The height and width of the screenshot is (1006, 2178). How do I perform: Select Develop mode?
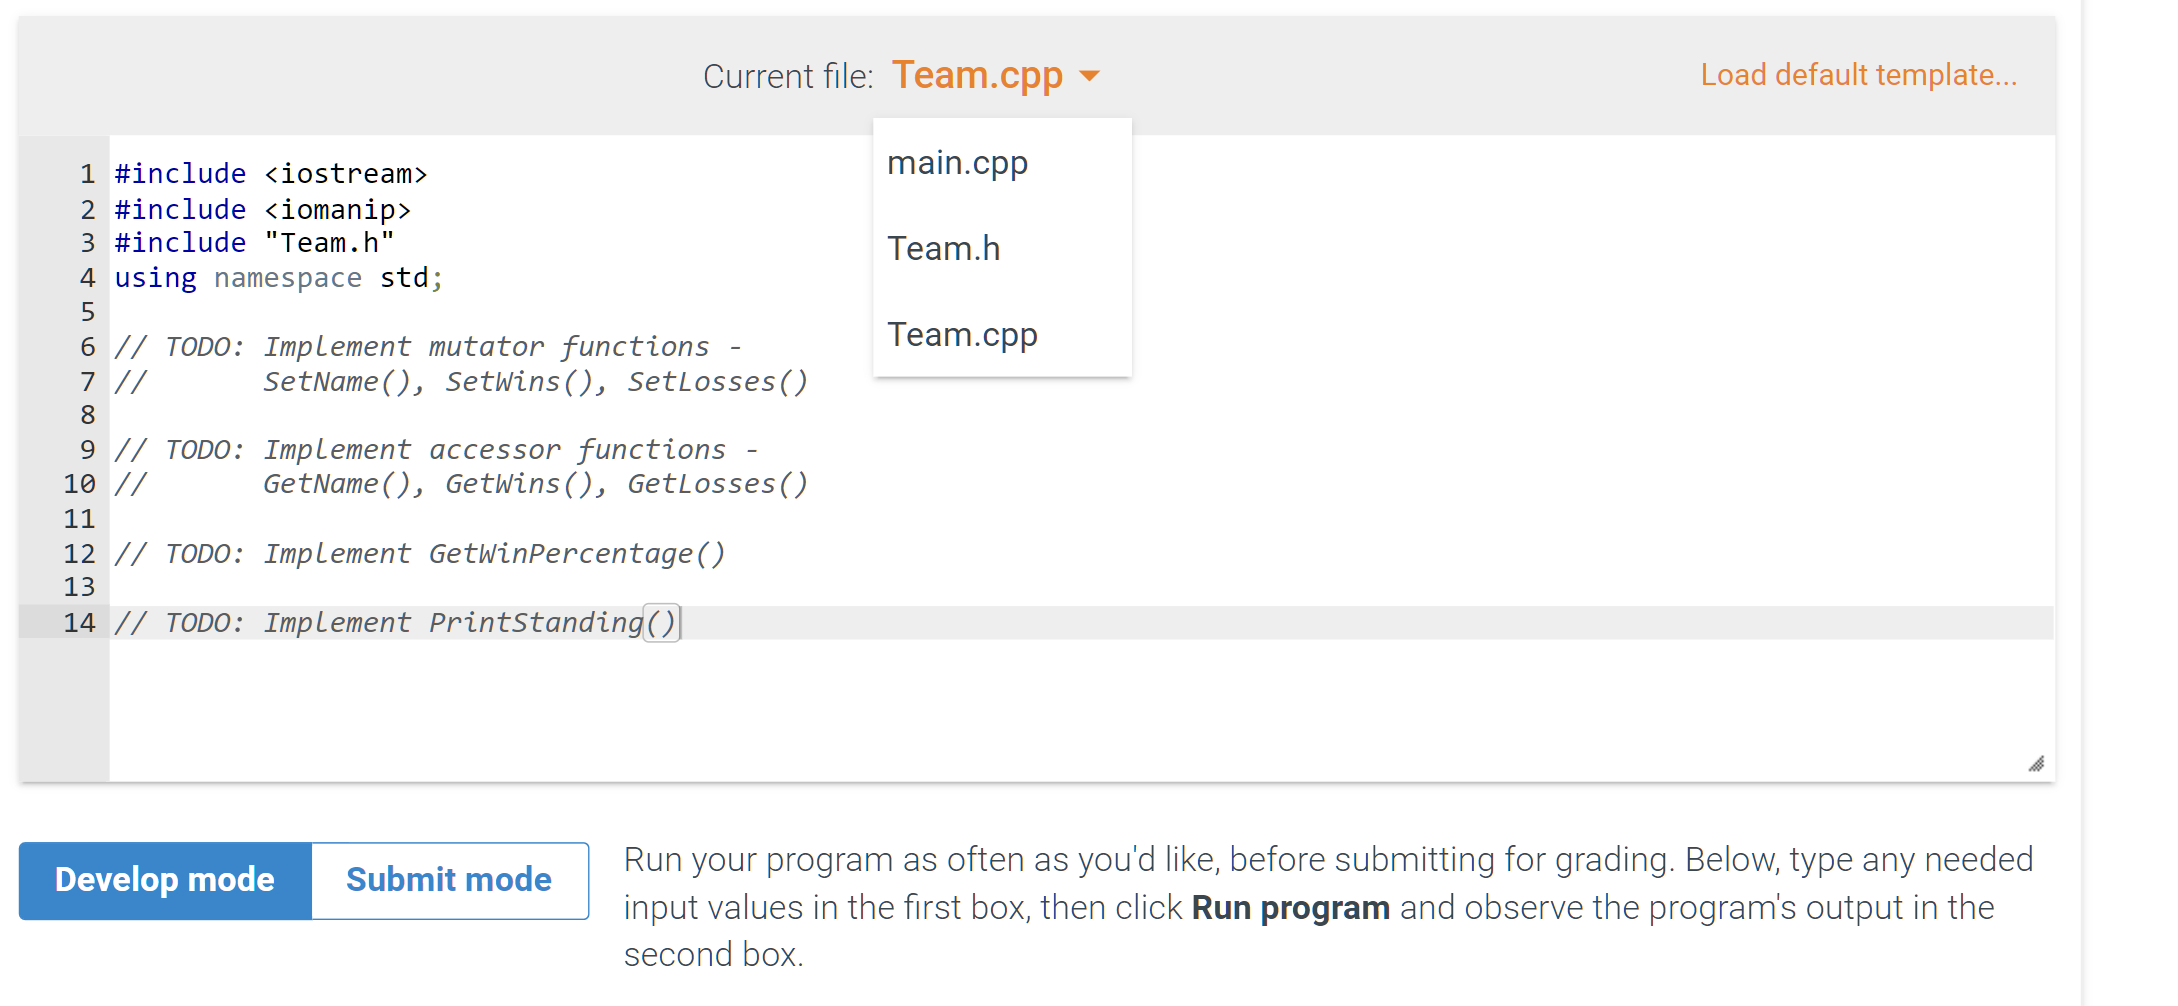click(x=165, y=880)
